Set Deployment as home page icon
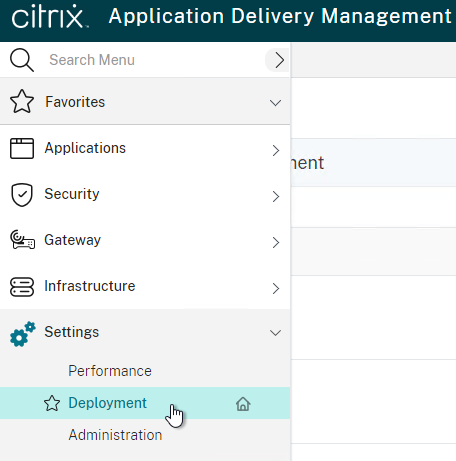Image resolution: width=456 pixels, height=461 pixels. (243, 404)
